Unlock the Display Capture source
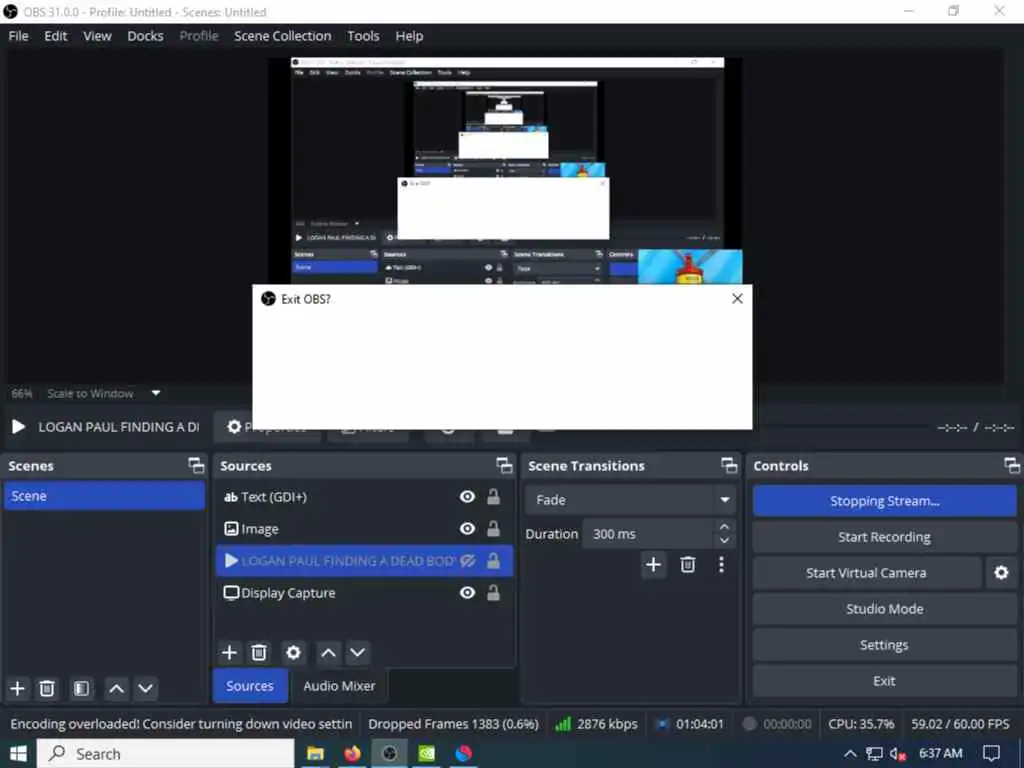 pos(494,592)
